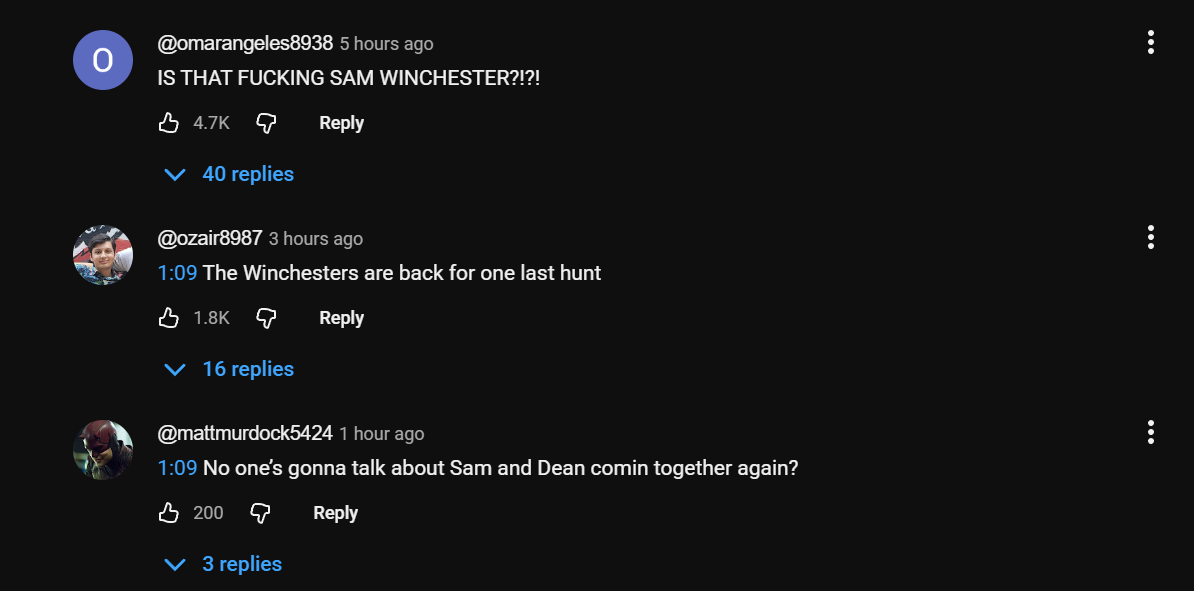Open the @omarangeles8938 channel username link
The image size is (1194, 591).
[245, 43]
